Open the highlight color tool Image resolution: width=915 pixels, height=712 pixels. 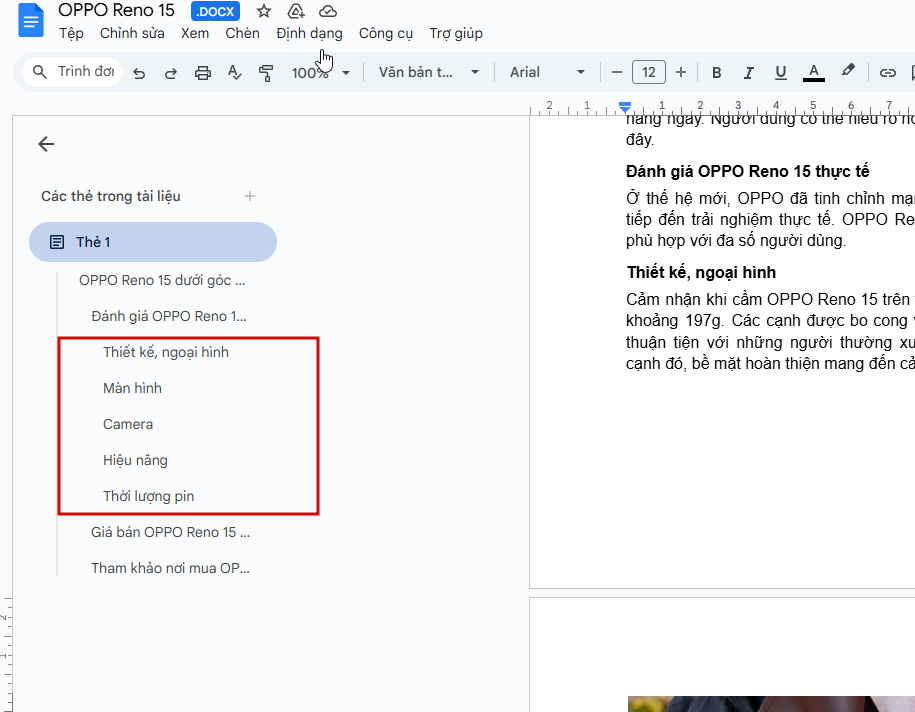[x=848, y=71]
